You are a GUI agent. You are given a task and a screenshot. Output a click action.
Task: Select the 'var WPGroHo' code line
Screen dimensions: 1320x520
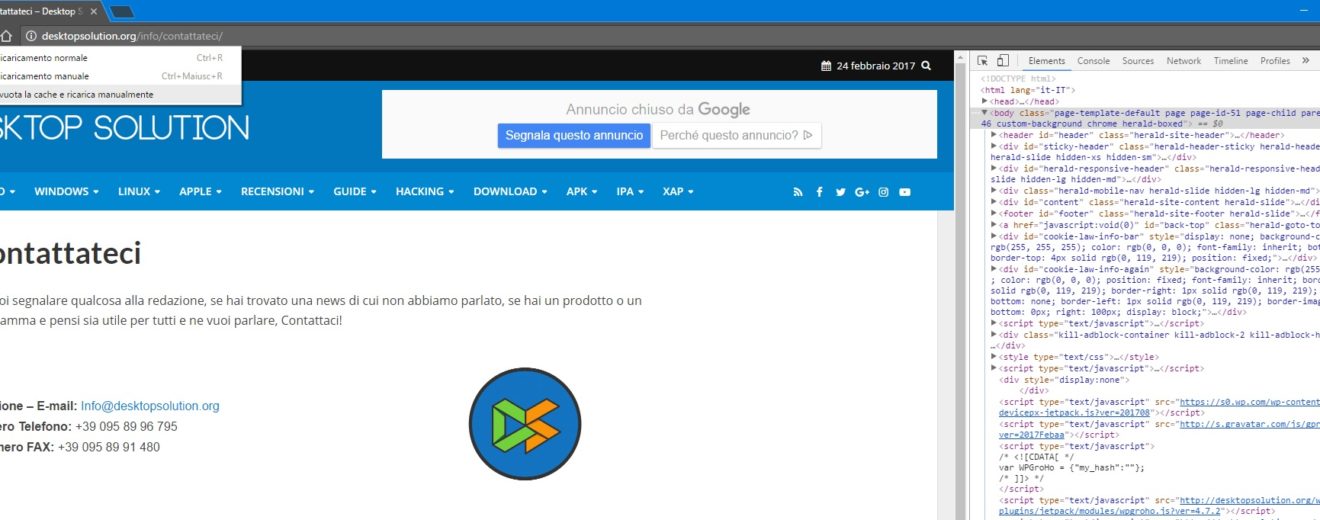pos(1071,468)
